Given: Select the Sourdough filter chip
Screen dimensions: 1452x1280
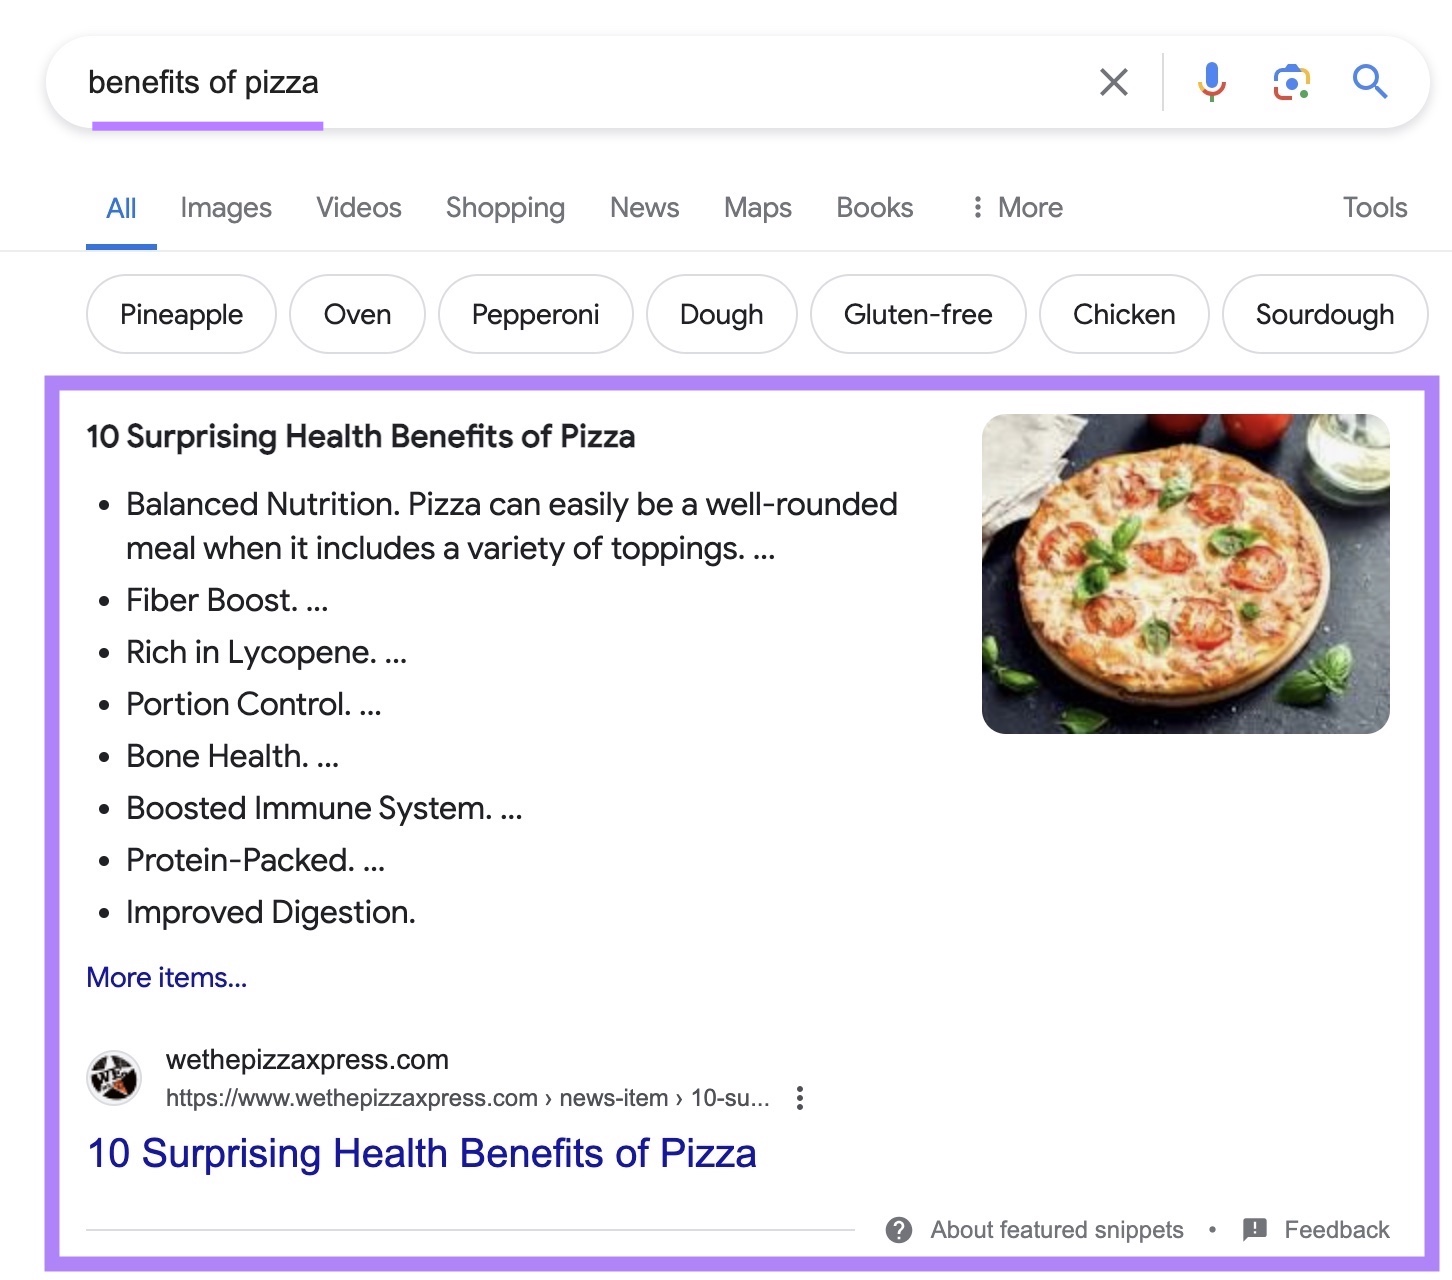Looking at the screenshot, I should (1324, 314).
